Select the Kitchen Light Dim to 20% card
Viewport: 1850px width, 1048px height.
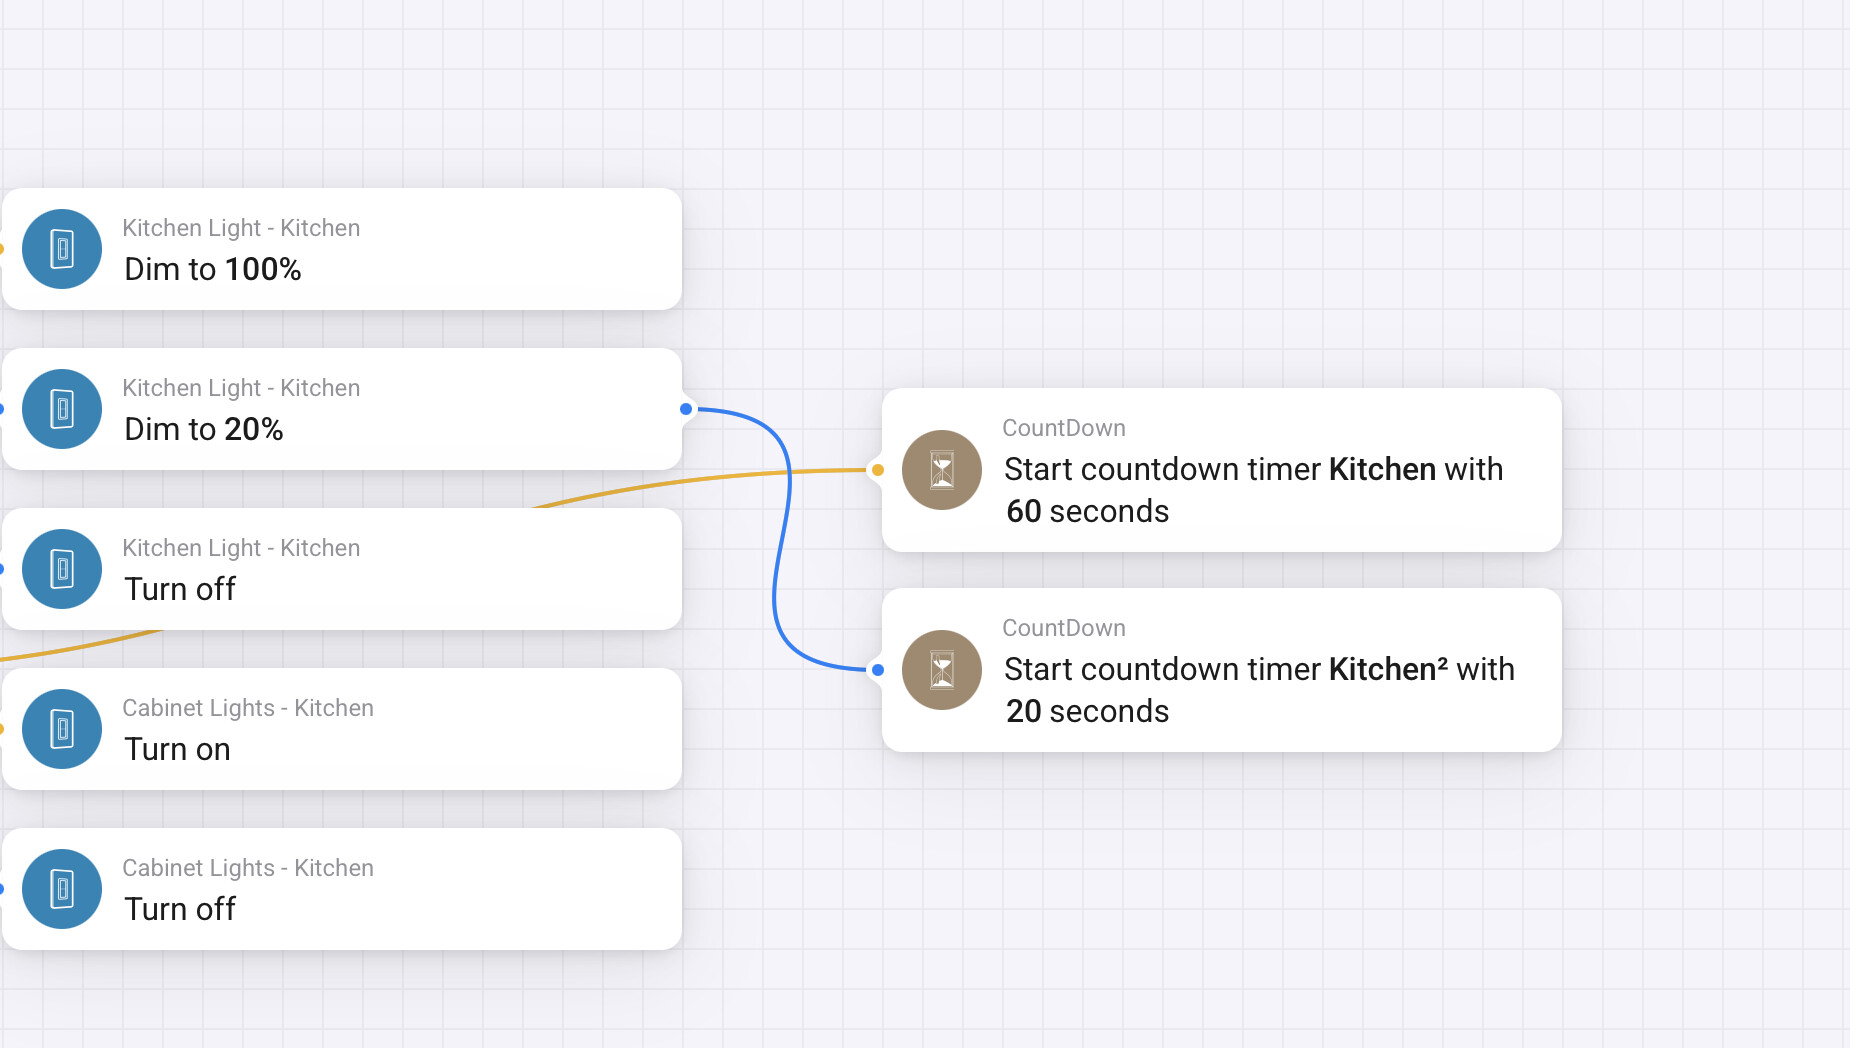(342, 409)
